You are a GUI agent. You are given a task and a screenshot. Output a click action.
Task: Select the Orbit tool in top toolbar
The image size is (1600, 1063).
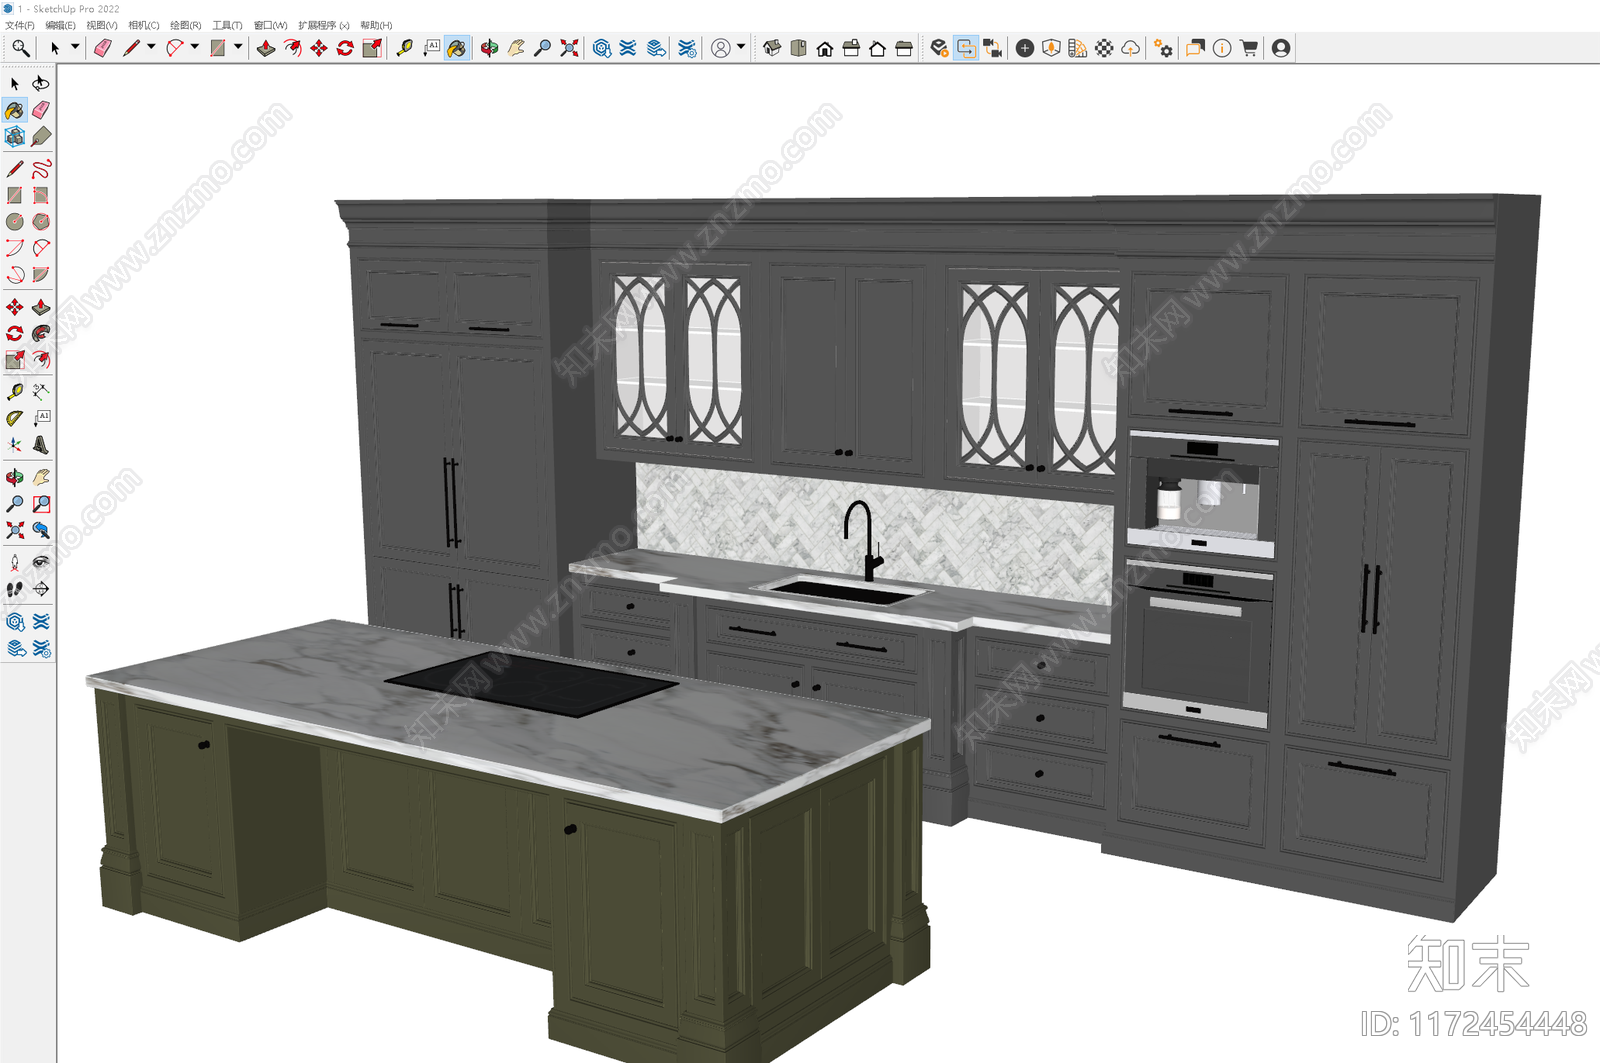(489, 48)
